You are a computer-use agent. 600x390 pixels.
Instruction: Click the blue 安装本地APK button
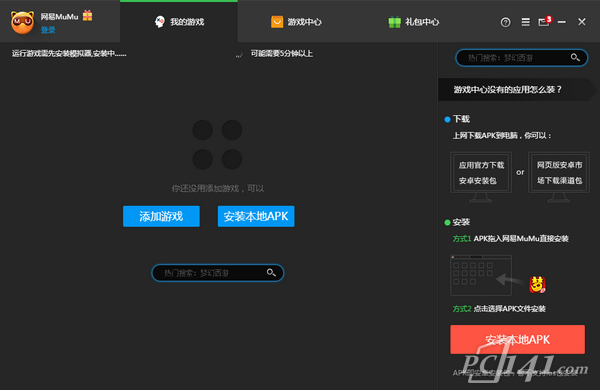click(256, 216)
